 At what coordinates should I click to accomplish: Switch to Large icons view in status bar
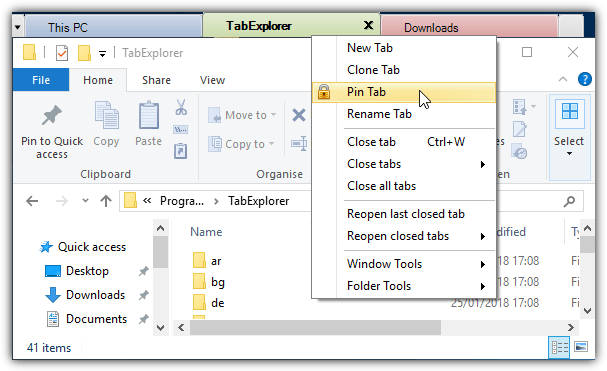point(581,347)
